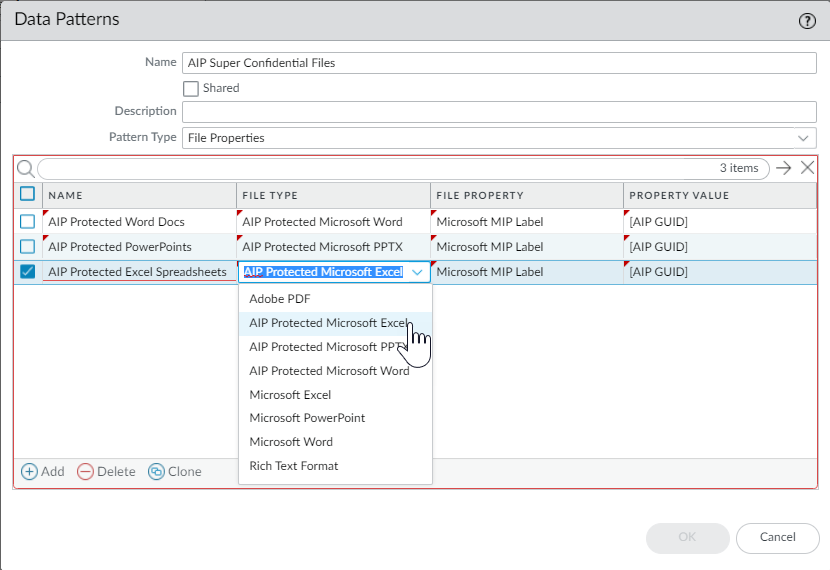This screenshot has width=830, height=570.
Task: Click the Name input field
Action: pyautogui.click(x=498, y=63)
